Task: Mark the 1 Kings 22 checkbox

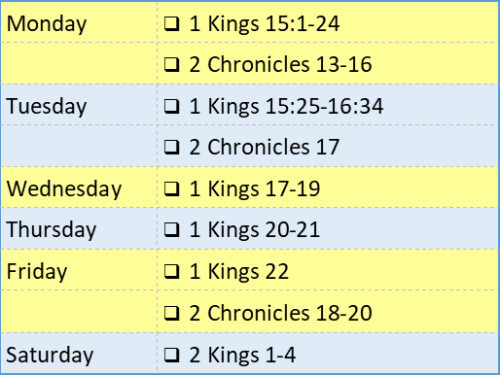Action: coord(172,272)
